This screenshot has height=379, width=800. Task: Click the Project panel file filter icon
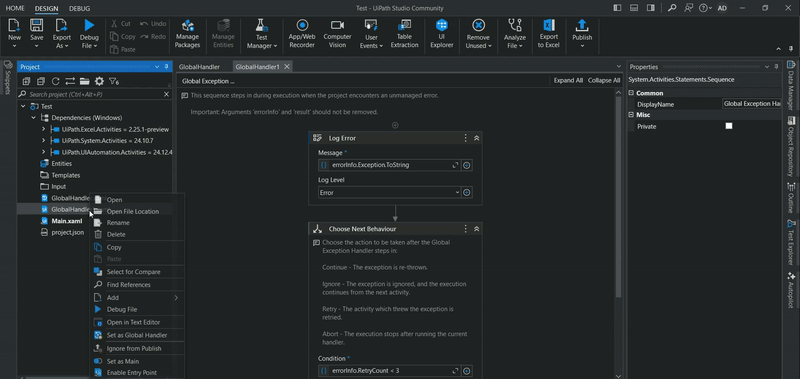[x=114, y=81]
